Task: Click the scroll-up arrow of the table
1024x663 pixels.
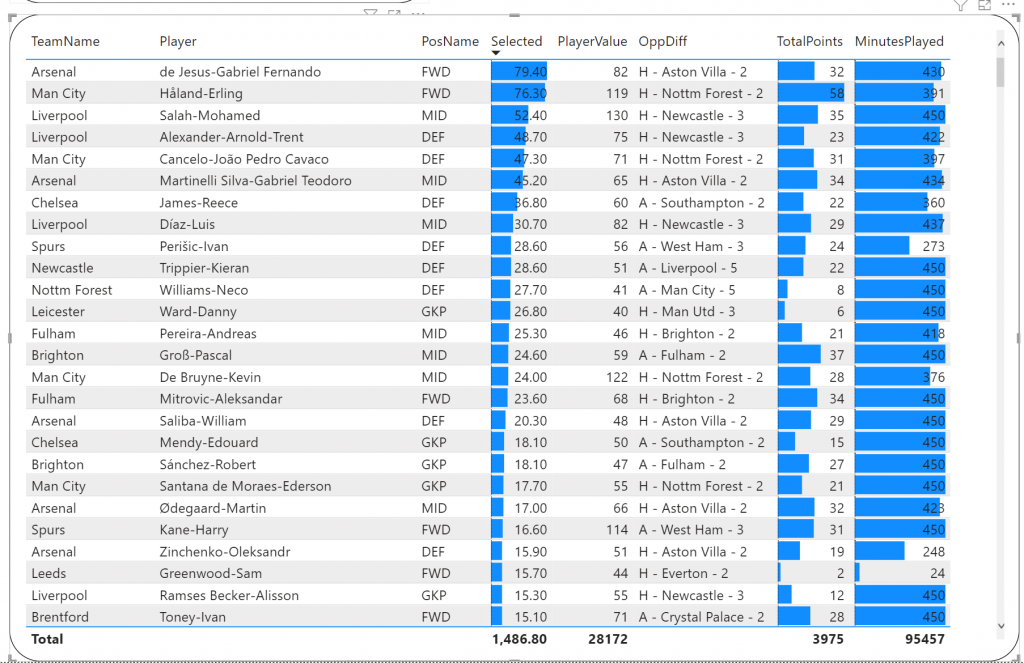Action: [1001, 45]
